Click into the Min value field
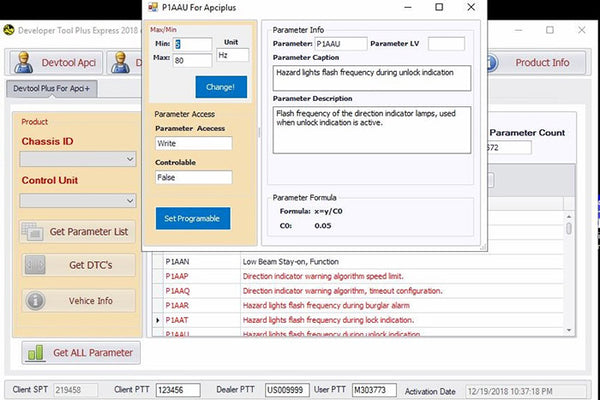The height and width of the screenshot is (400, 600). (x=191, y=45)
